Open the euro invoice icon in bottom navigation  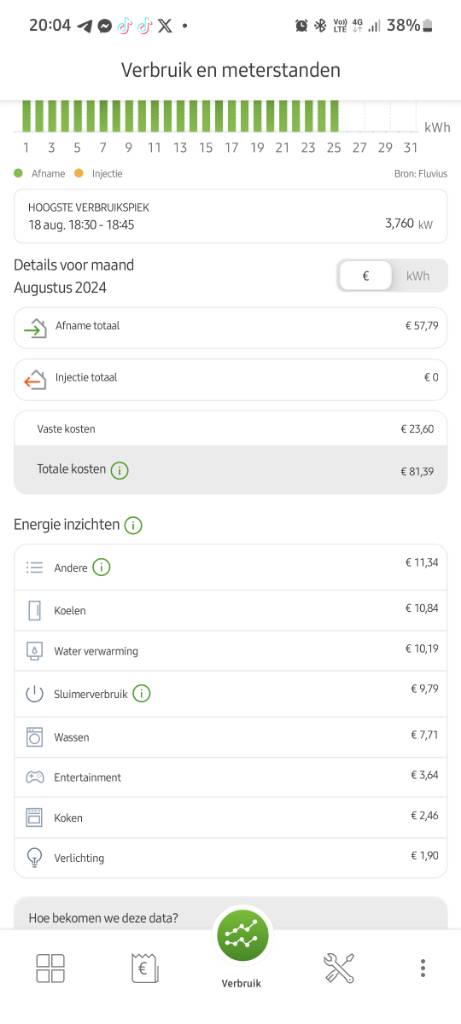[x=144, y=967]
